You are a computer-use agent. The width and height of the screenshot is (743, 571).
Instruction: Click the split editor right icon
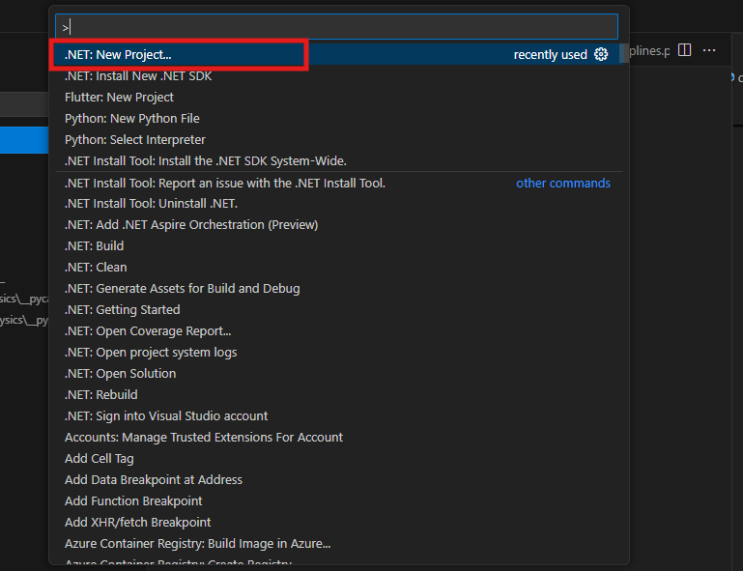[x=684, y=50]
